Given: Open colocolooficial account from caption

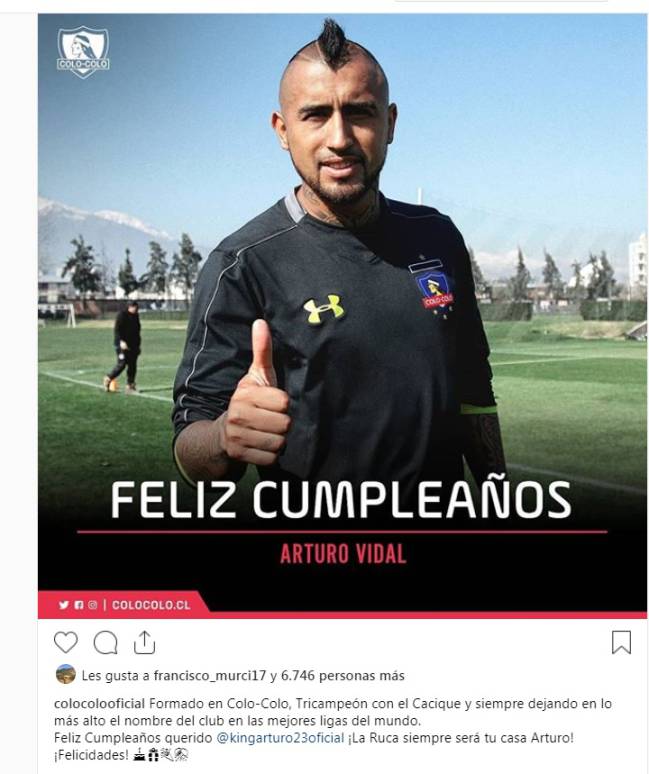Looking at the screenshot, I should pos(100,703).
